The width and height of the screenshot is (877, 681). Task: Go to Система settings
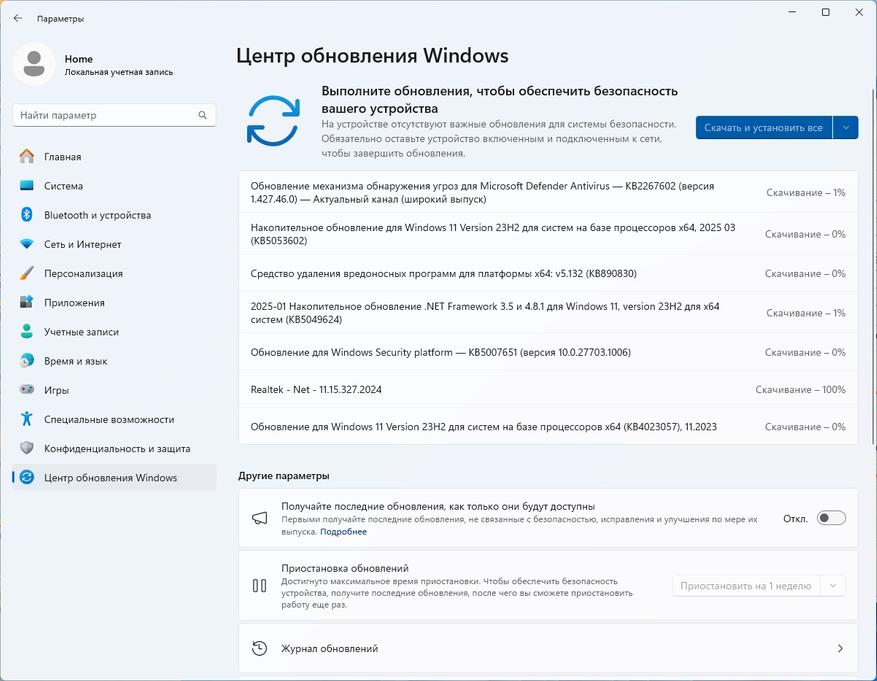coord(114,186)
